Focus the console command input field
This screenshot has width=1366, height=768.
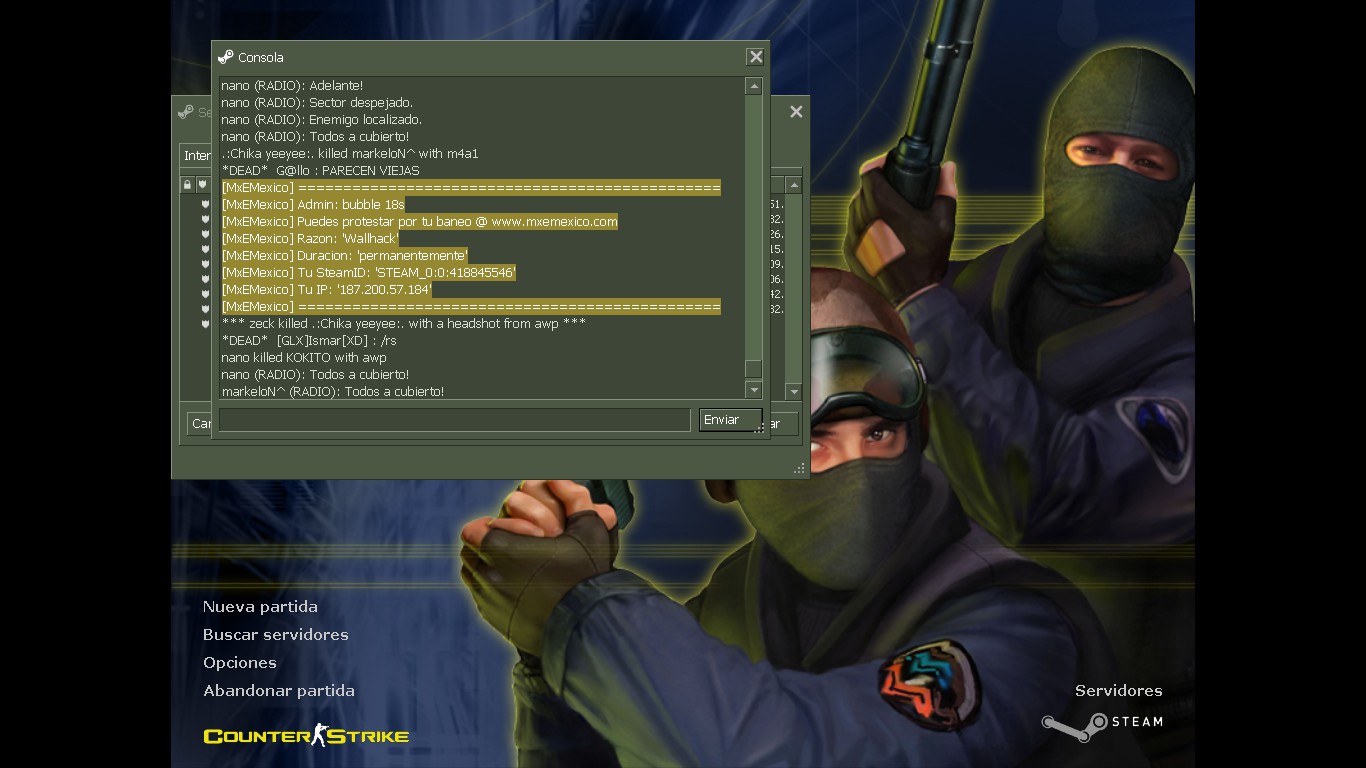point(454,420)
